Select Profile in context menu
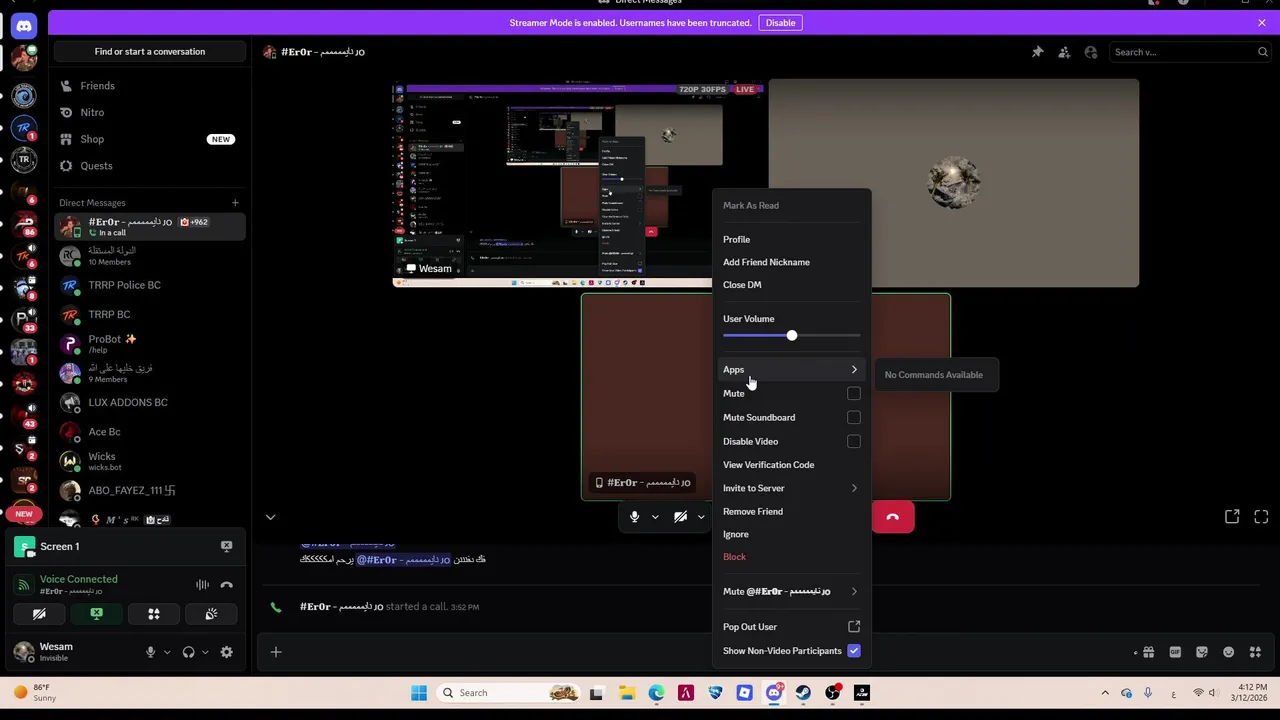1280x720 pixels. point(791,239)
